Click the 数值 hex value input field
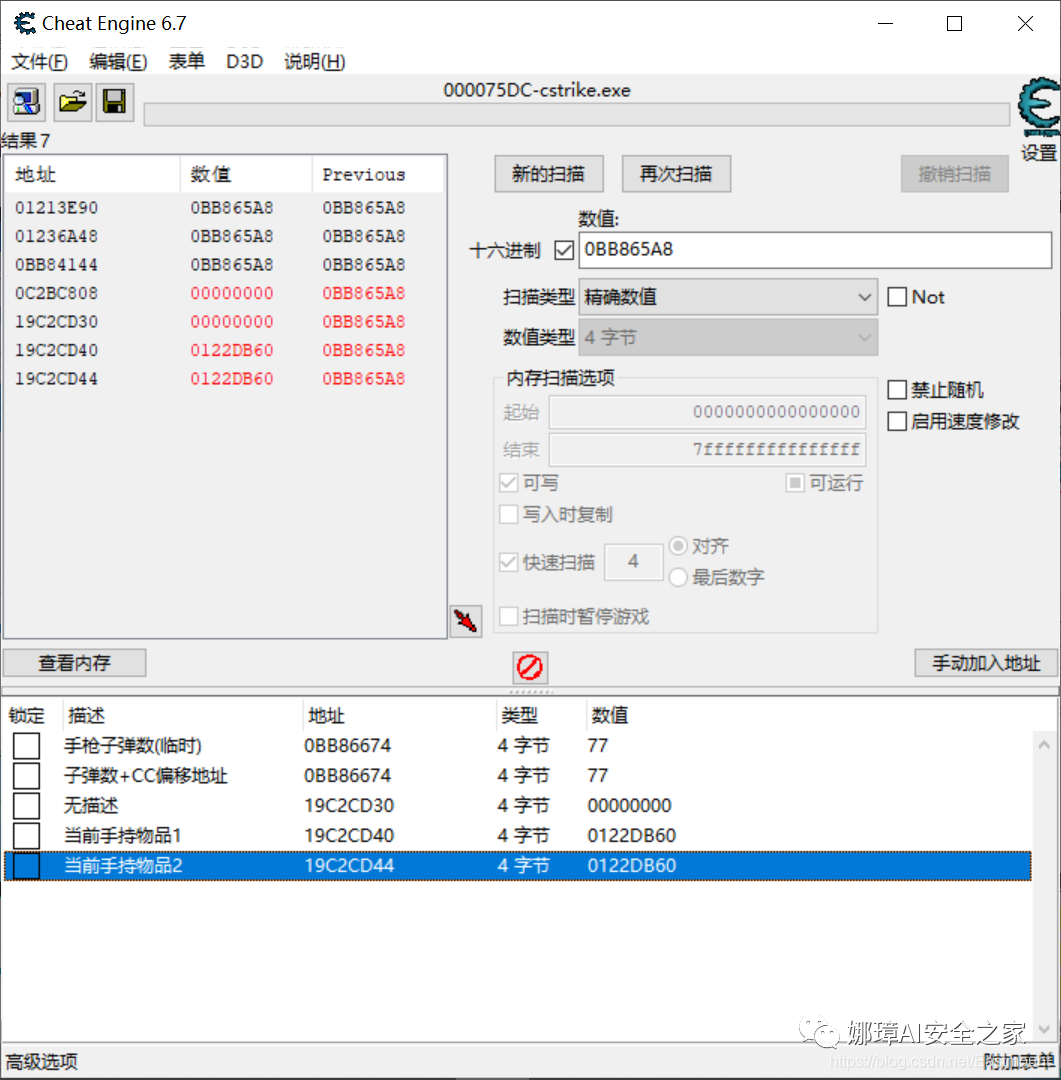Screen dimensions: 1061x1080 [815, 249]
